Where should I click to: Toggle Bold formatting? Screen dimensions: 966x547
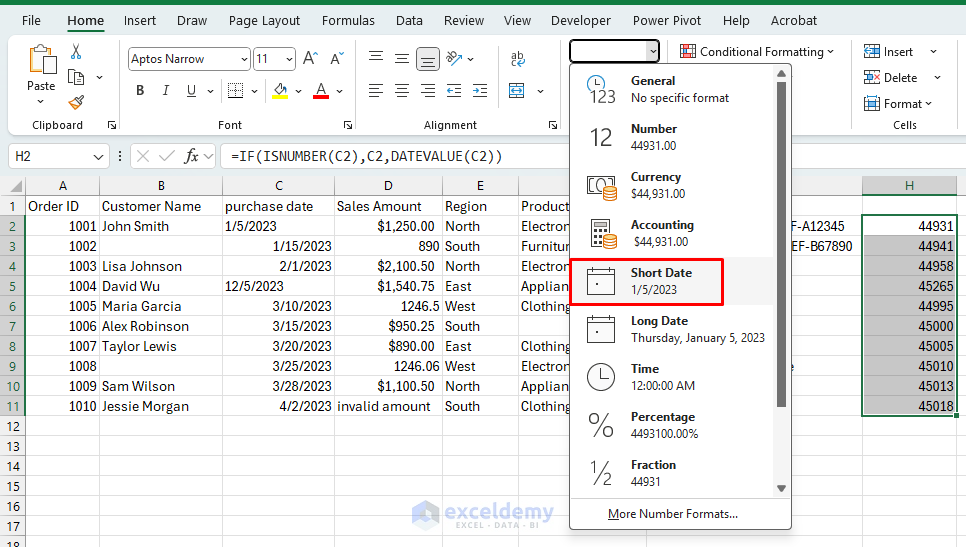tap(140, 91)
